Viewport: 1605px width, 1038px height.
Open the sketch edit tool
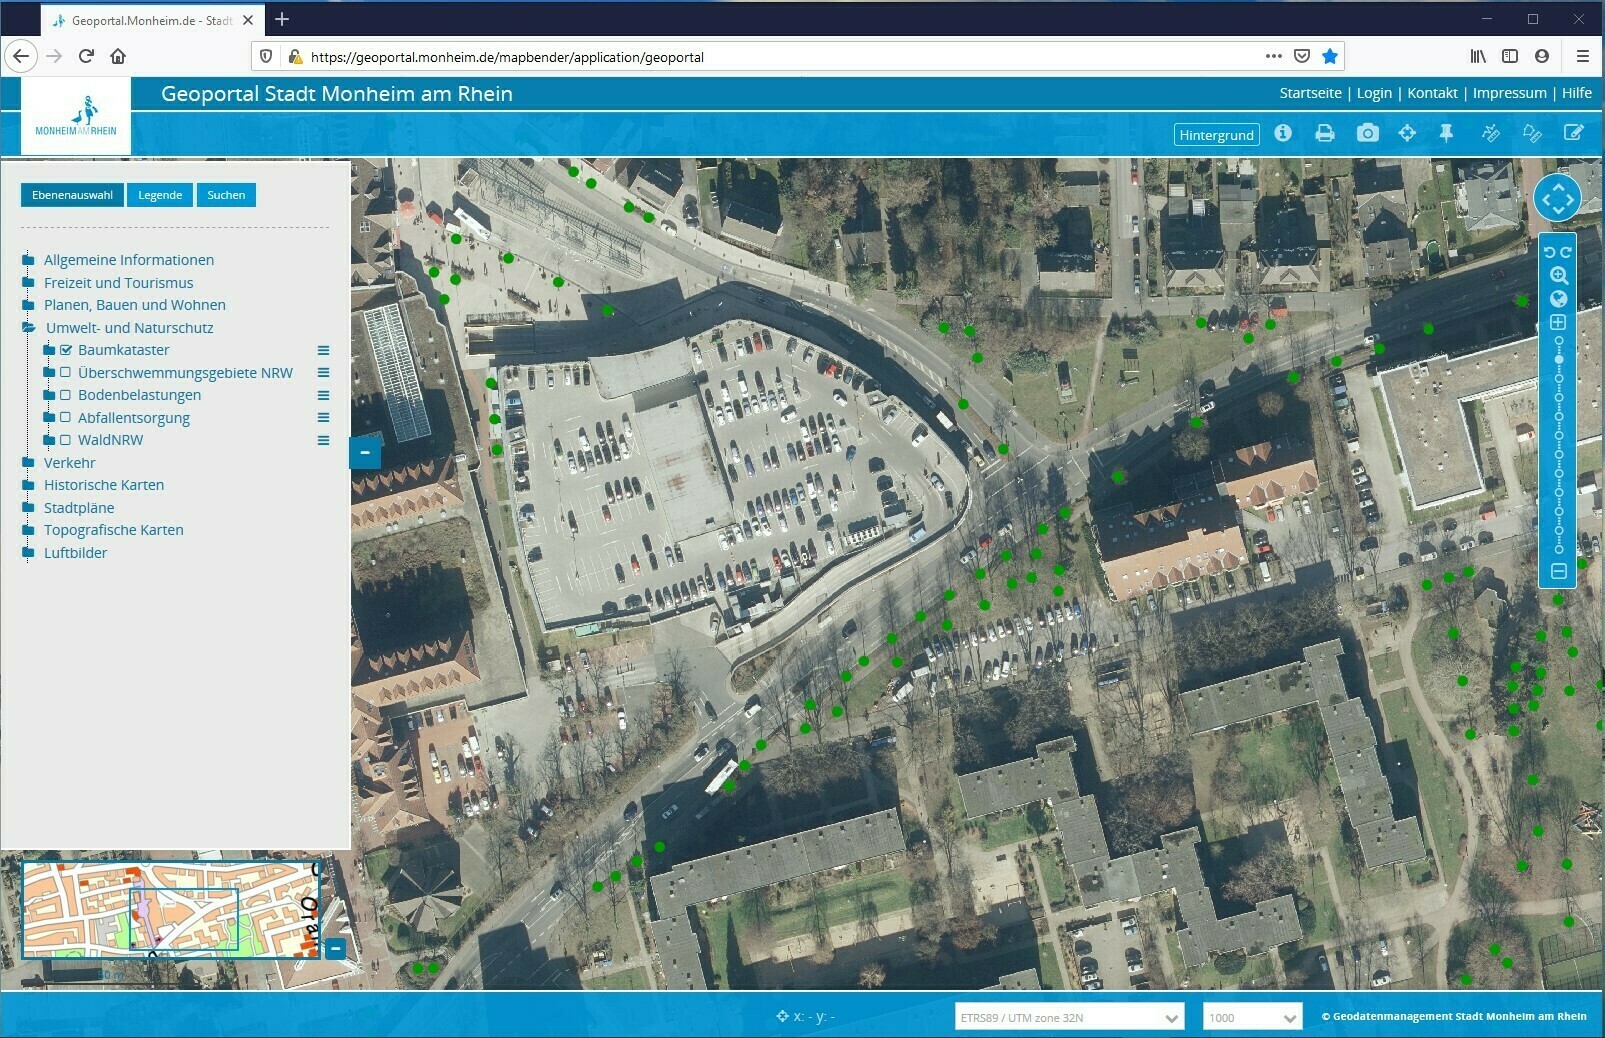point(1573,133)
